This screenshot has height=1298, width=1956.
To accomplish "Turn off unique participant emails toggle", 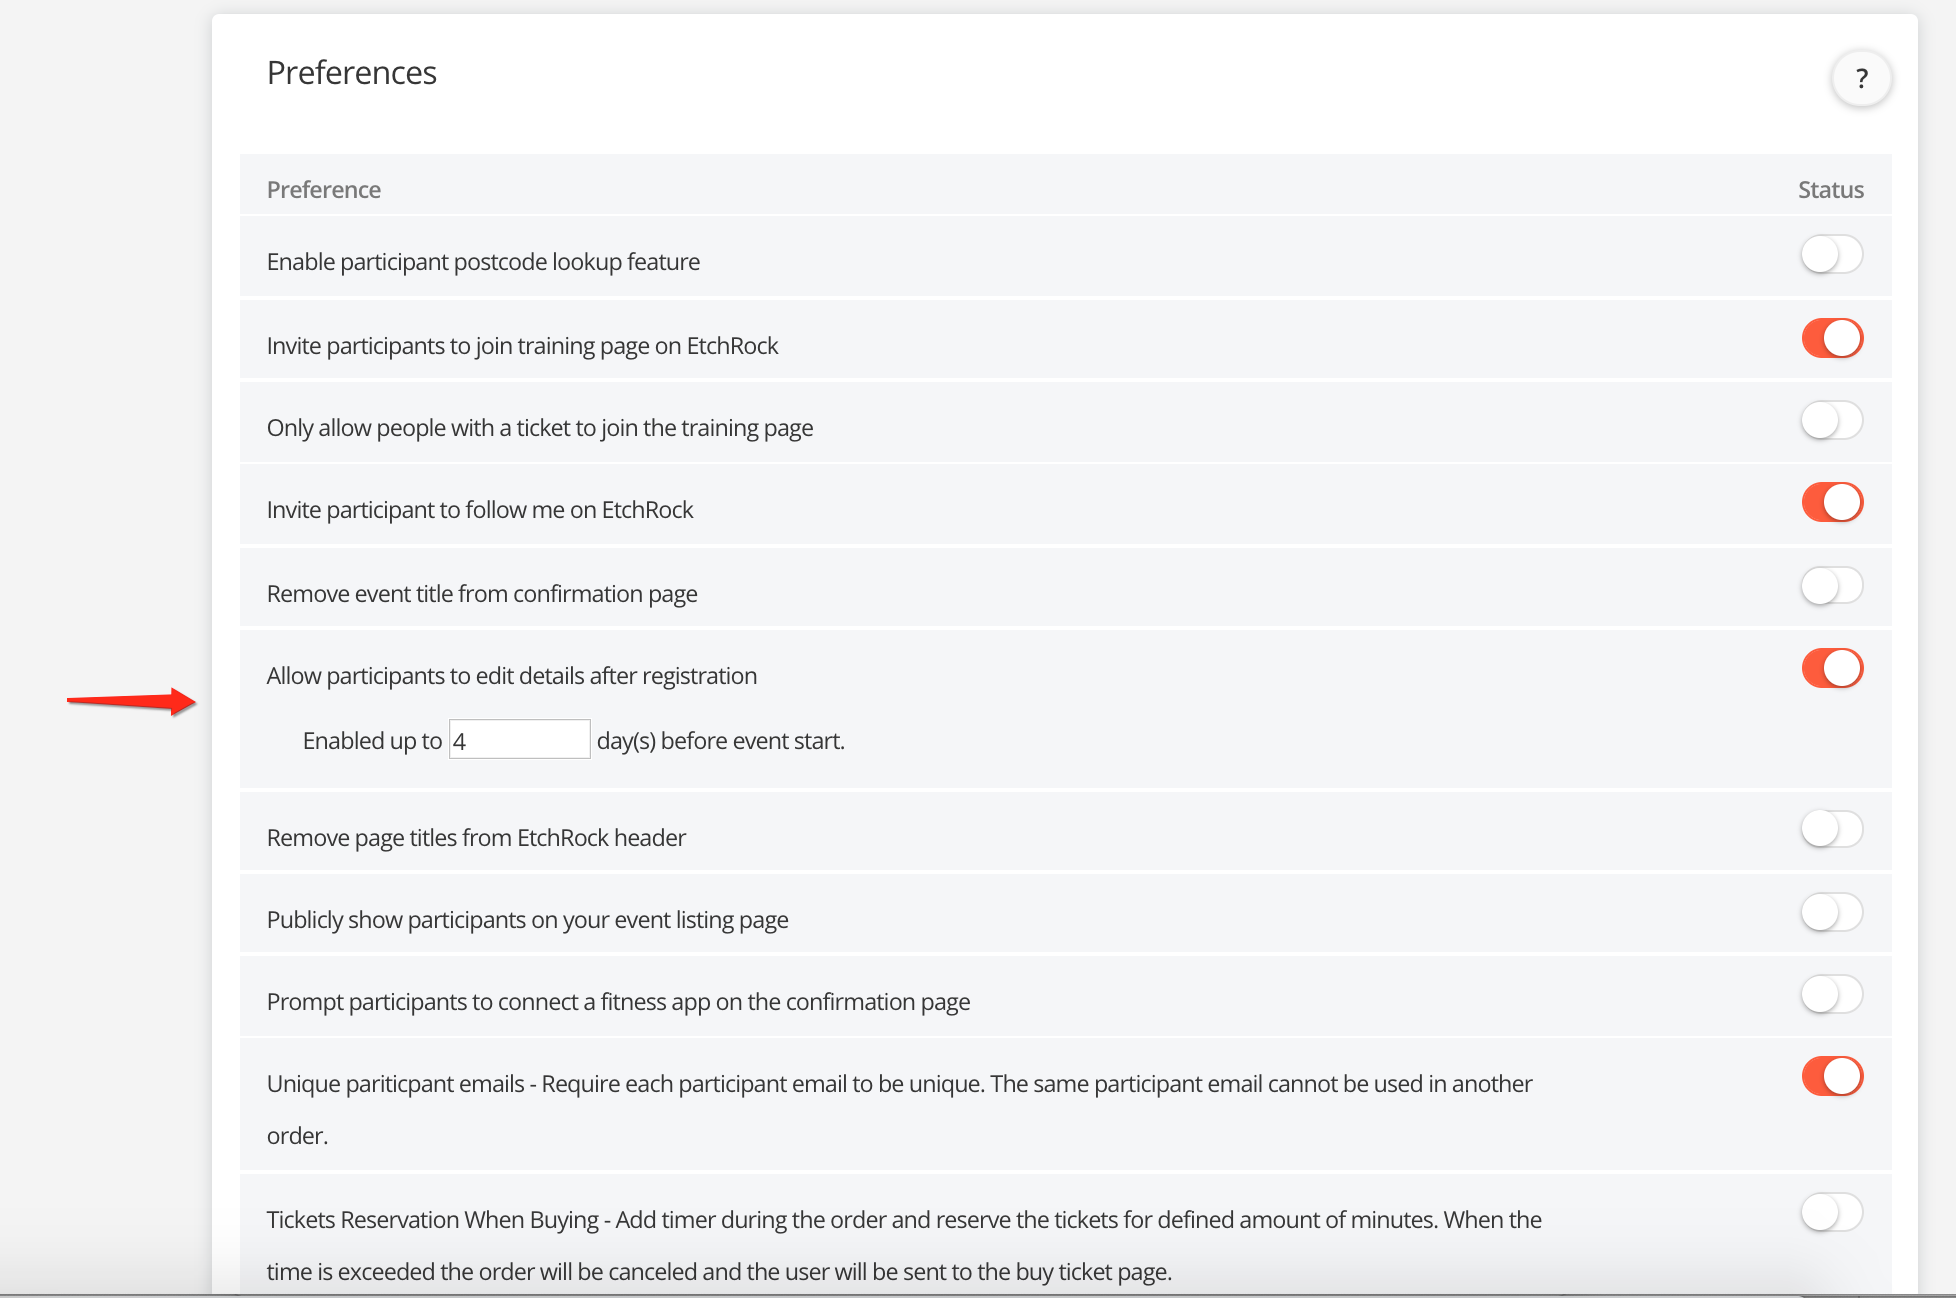I will click(x=1831, y=1077).
